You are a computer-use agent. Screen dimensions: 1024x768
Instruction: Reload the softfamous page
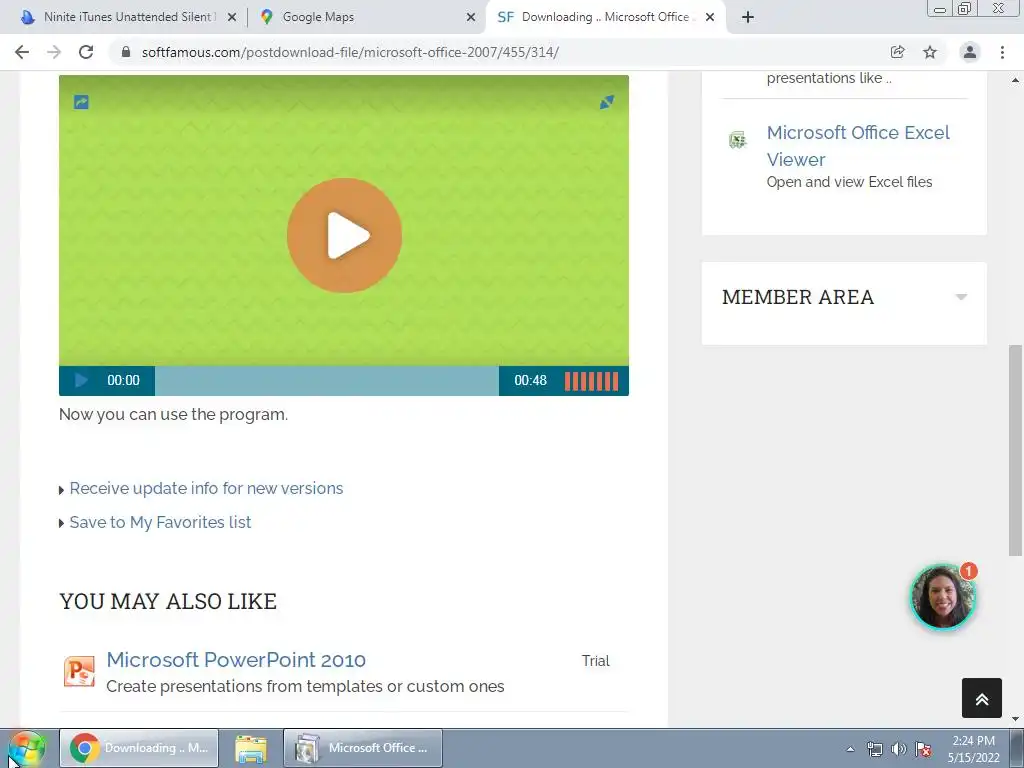[86, 52]
